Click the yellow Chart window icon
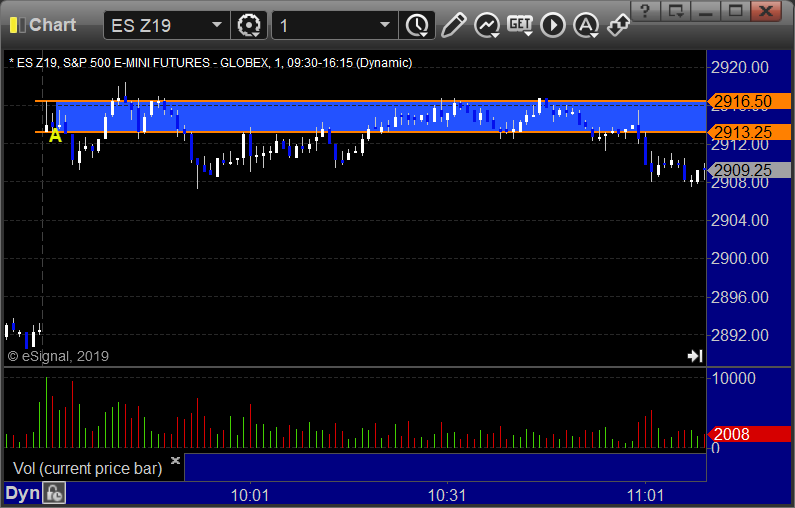This screenshot has width=795, height=508. coord(17,25)
